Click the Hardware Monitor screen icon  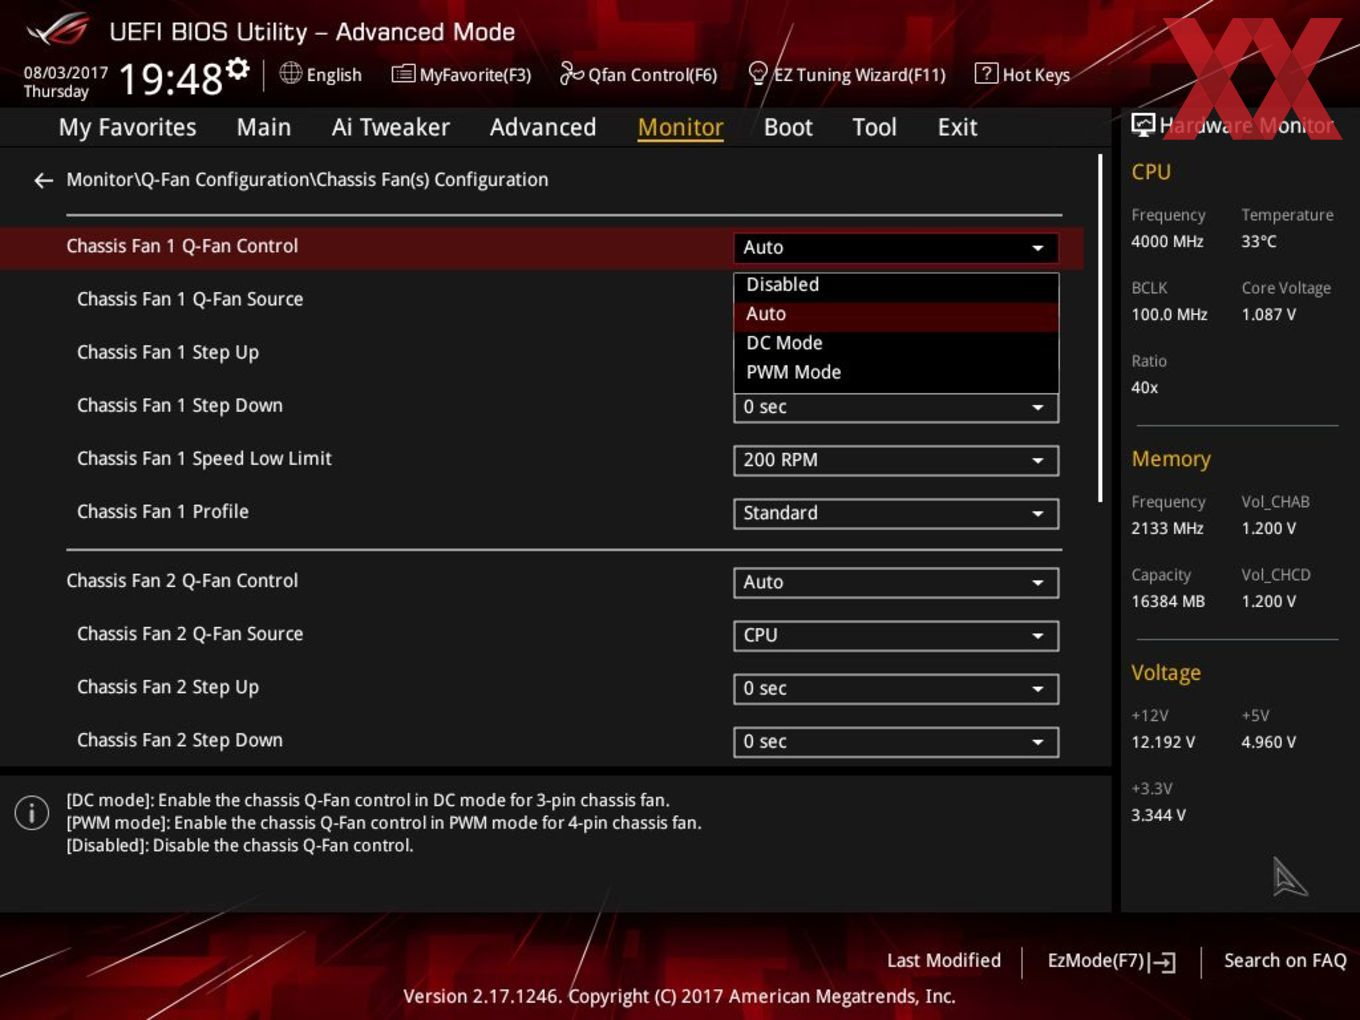[x=1142, y=125]
